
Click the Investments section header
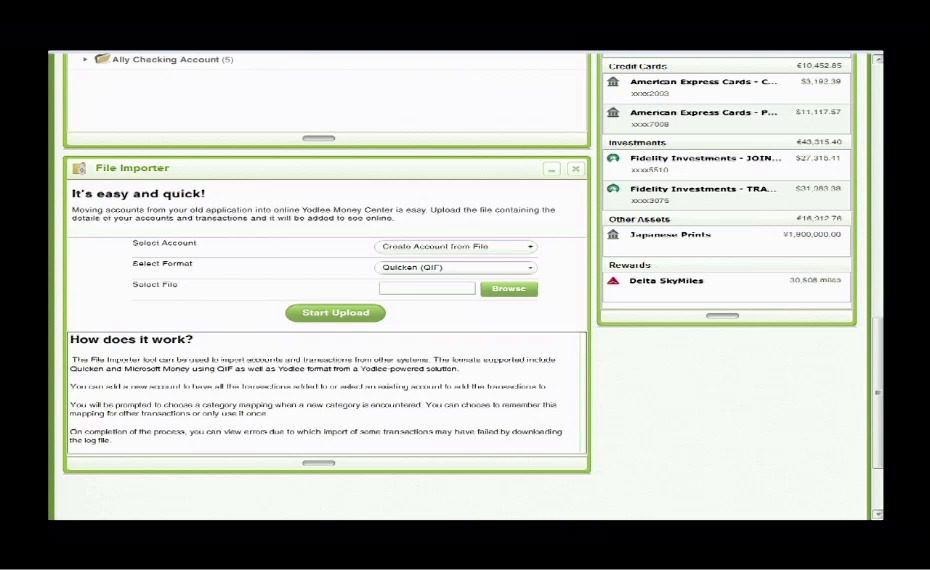coord(727,142)
